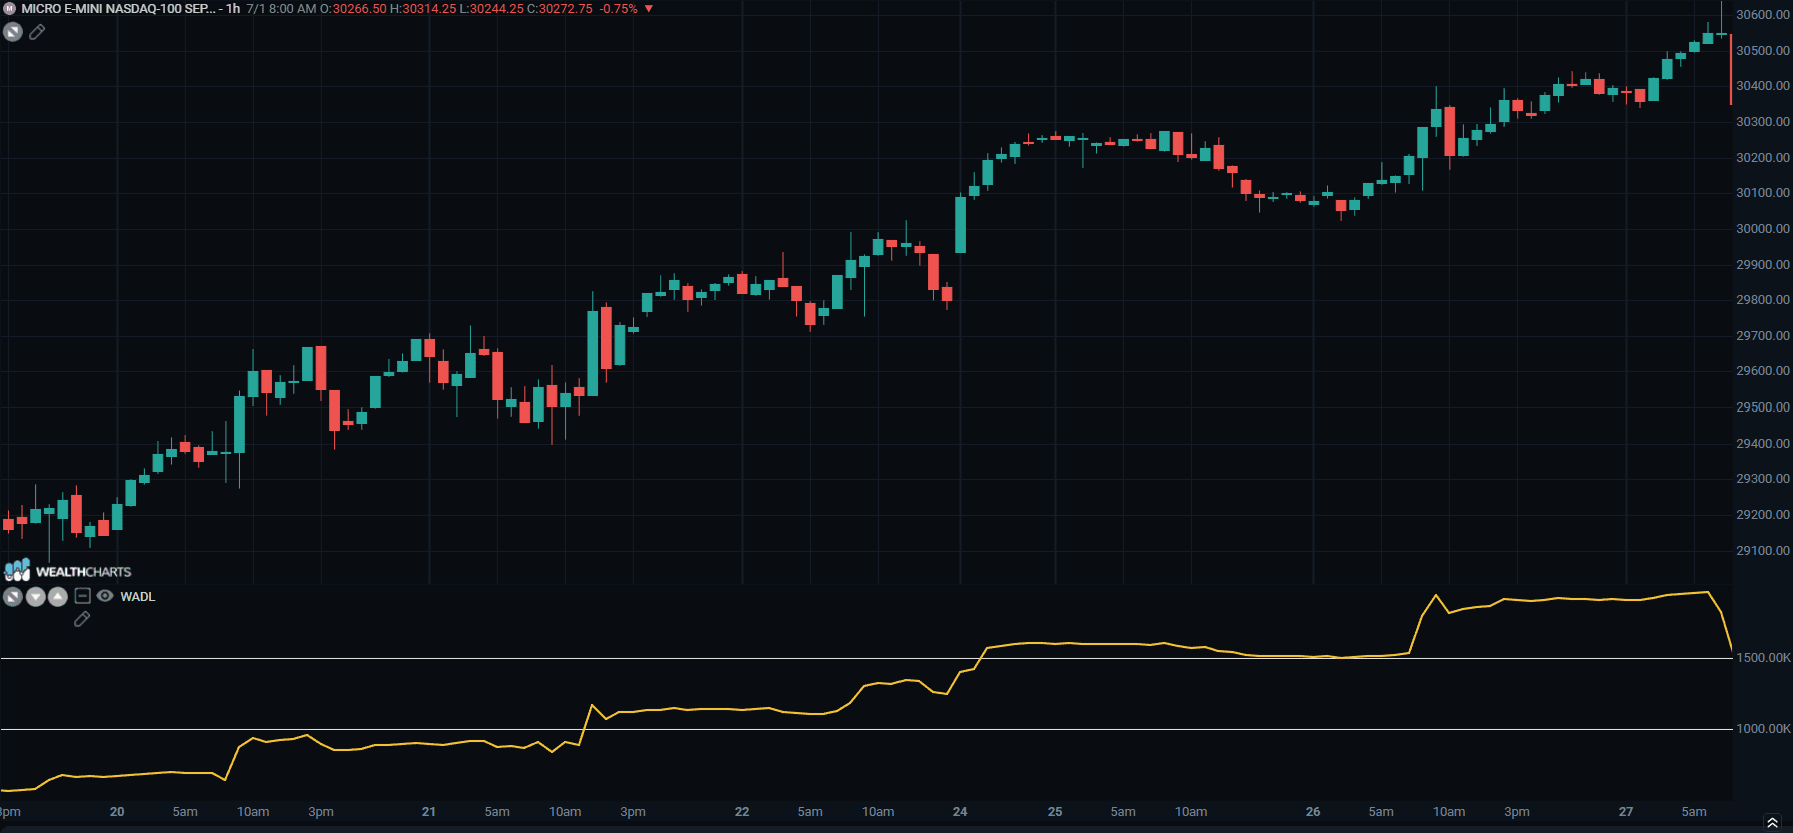Click the 26 date label on time axis

point(1313,812)
